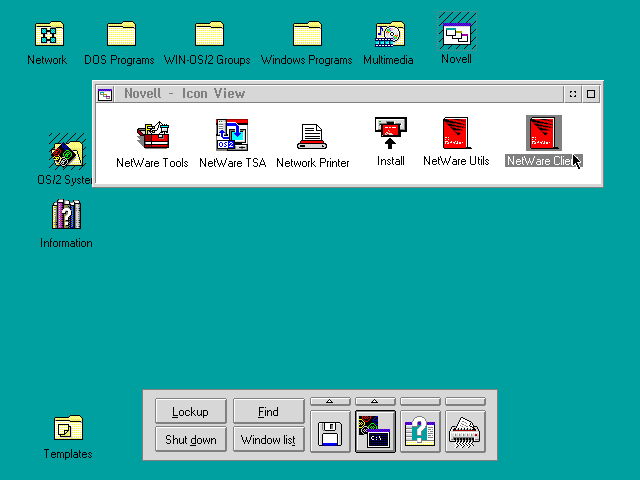Viewport: 640px width, 480px height.
Task: Click the Templates label text
Action: click(x=68, y=454)
